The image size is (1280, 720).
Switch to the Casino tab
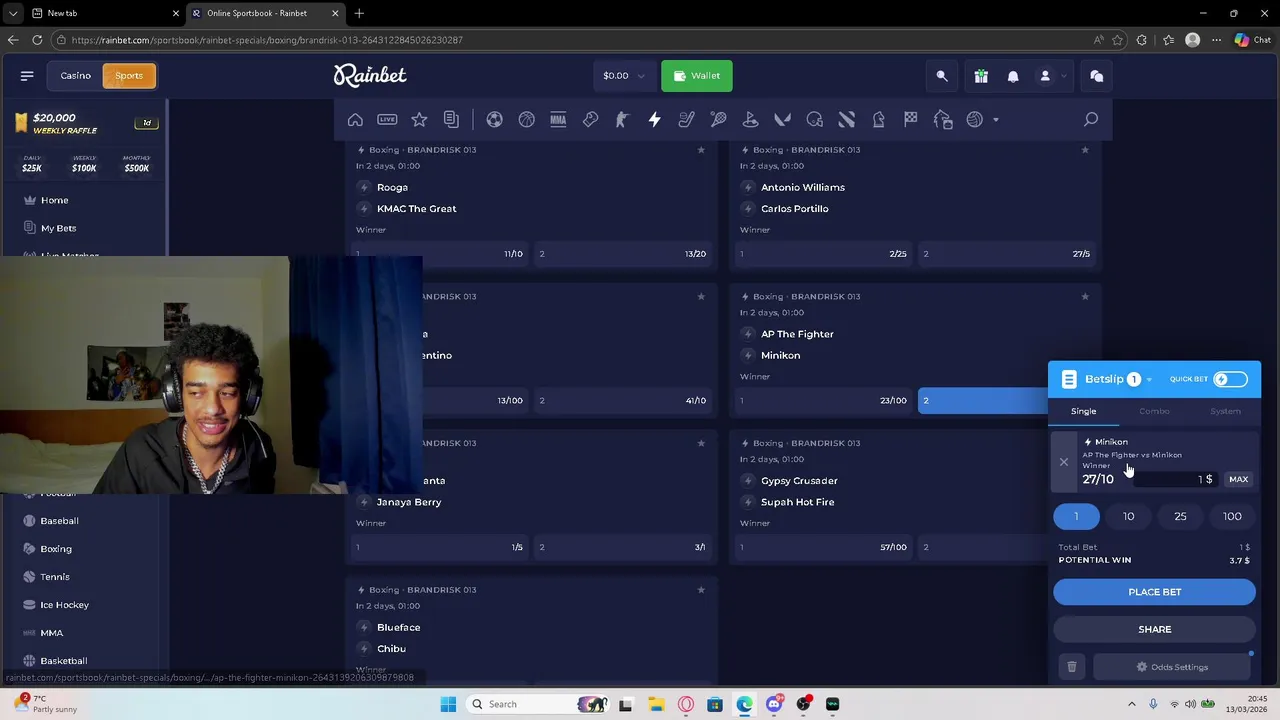point(75,76)
